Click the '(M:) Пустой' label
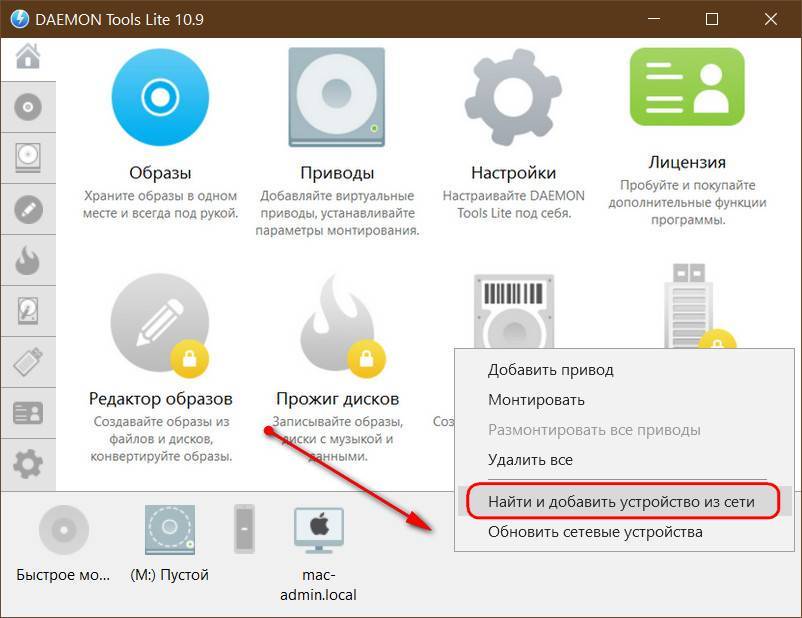The width and height of the screenshot is (802, 618). [x=170, y=575]
